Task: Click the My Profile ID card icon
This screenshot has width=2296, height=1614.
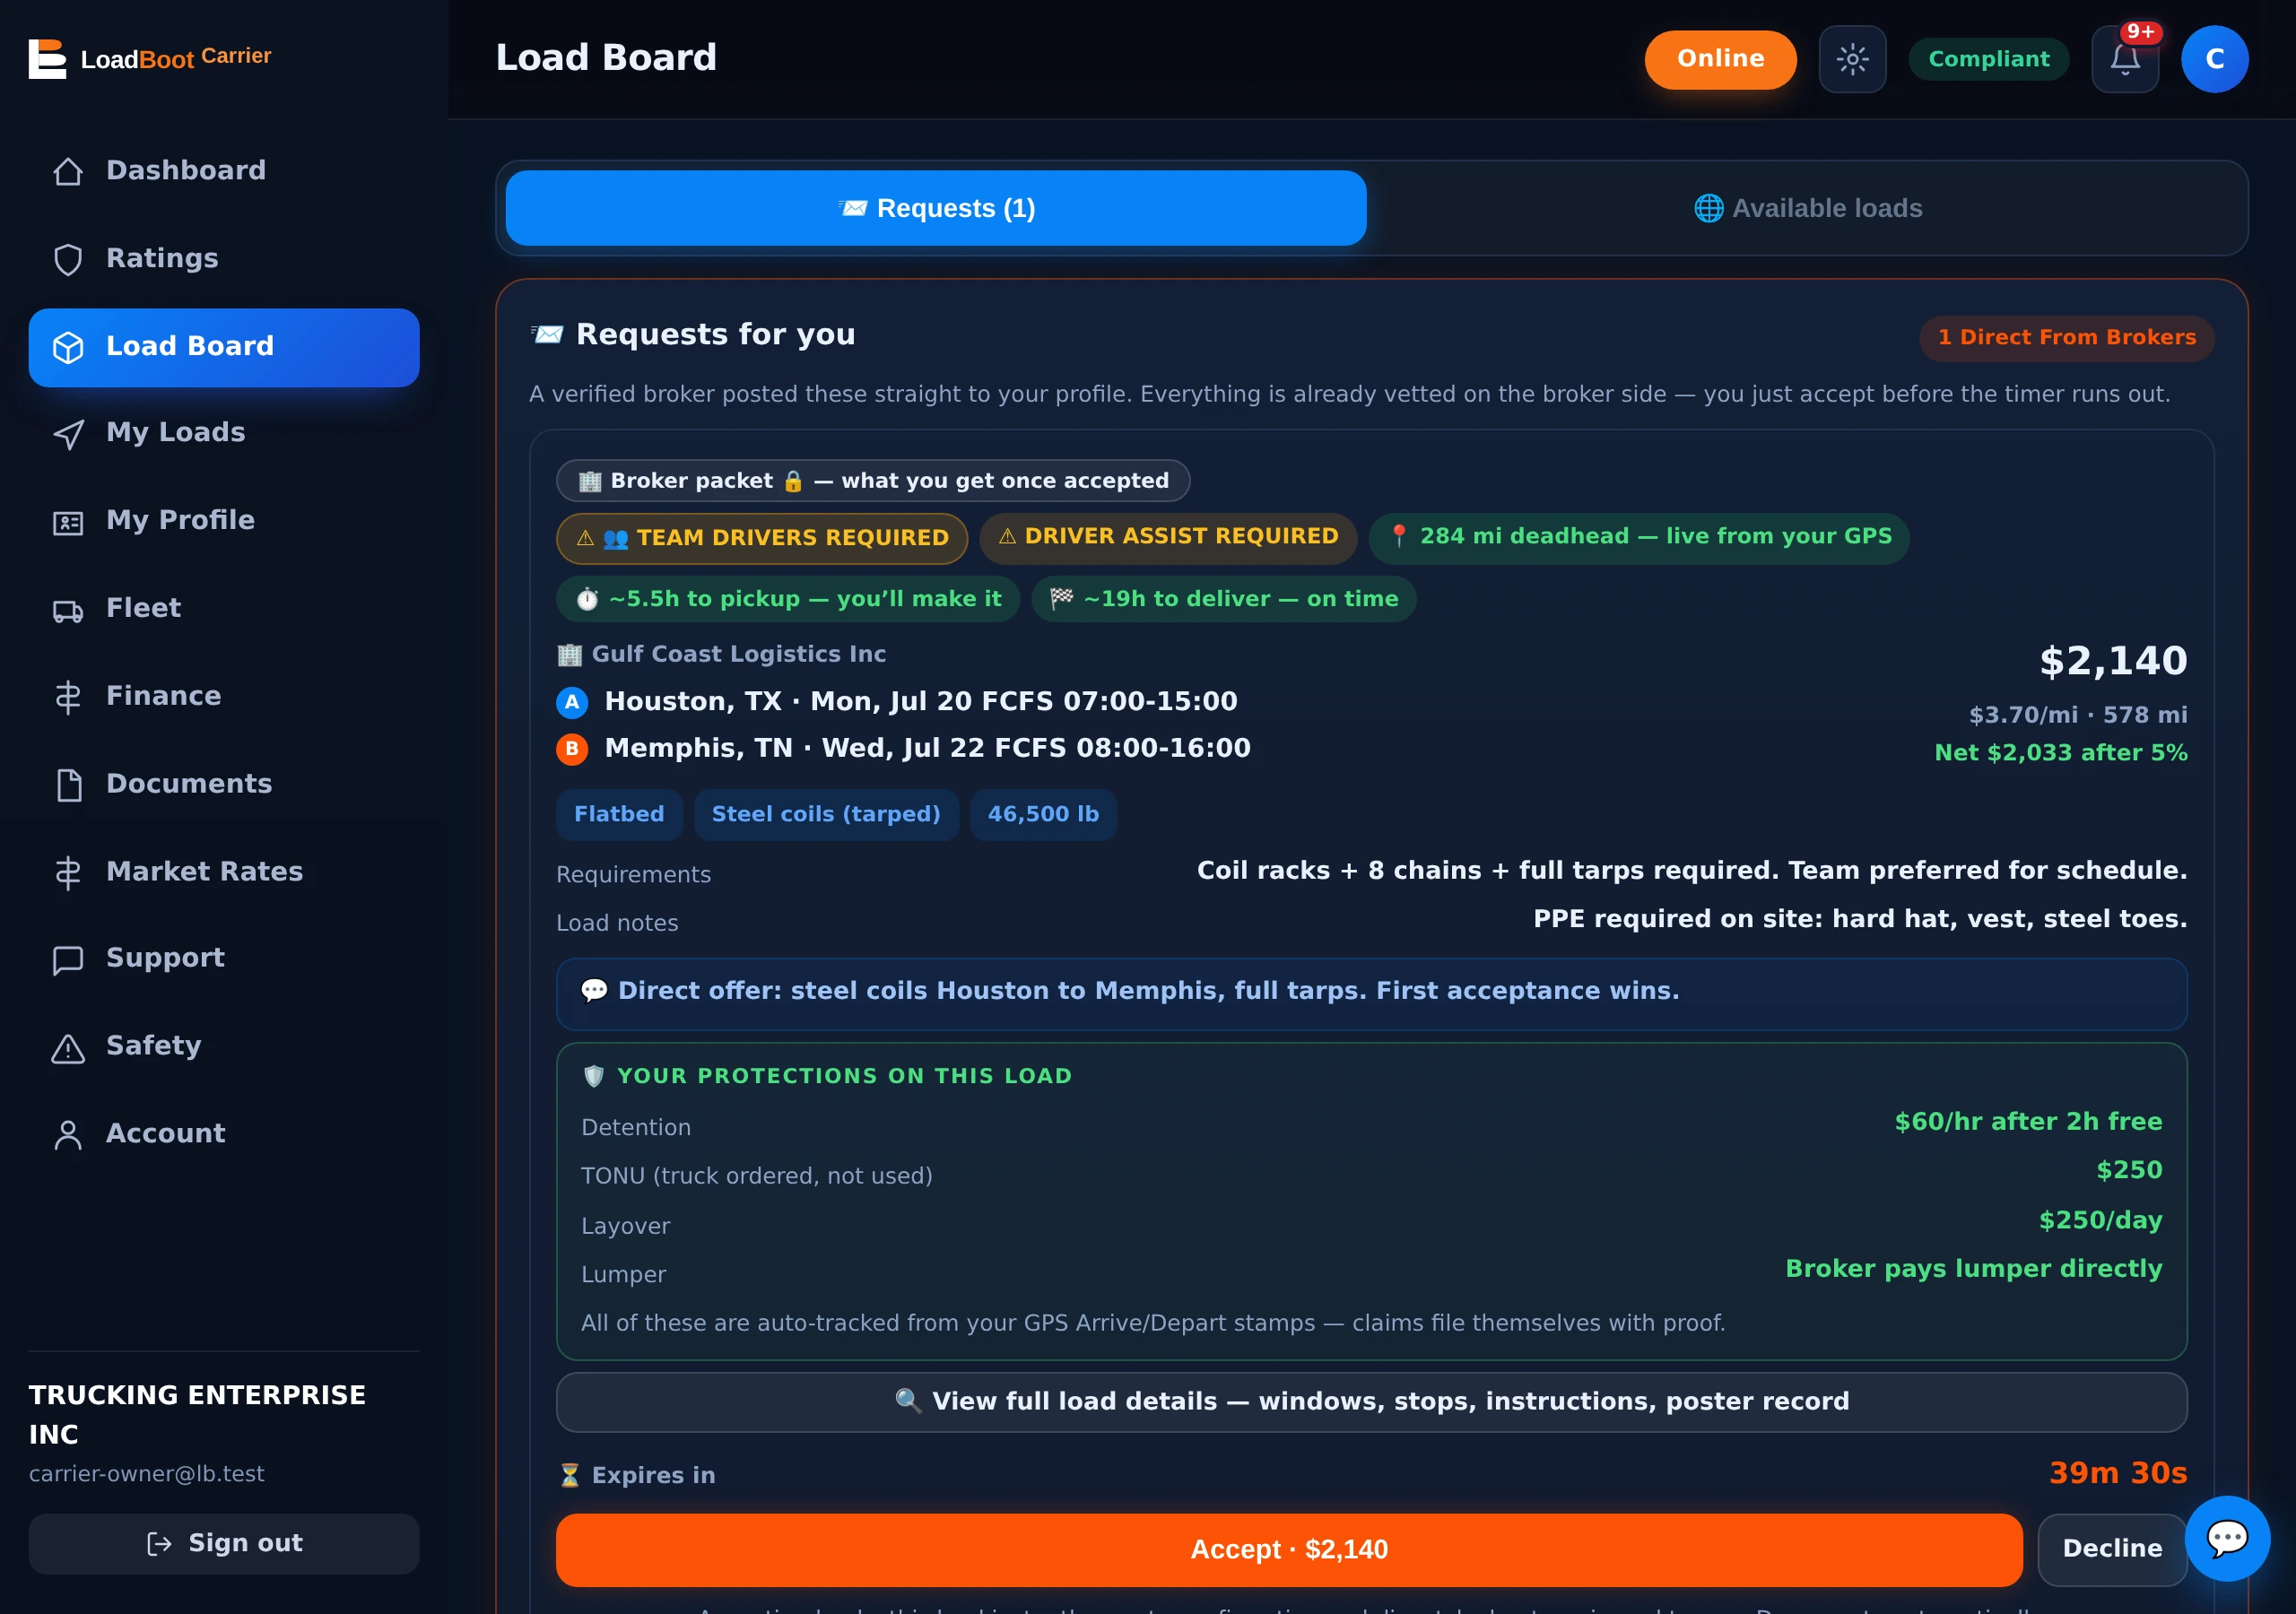Action: (68, 522)
